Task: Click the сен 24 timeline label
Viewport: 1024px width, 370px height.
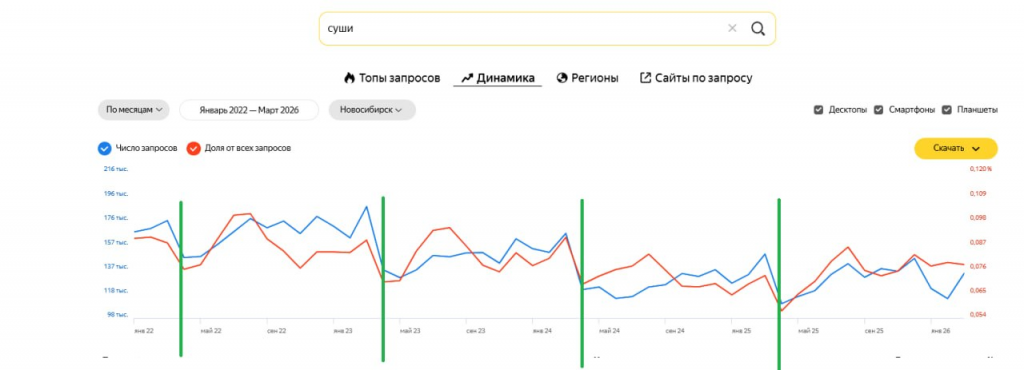Action: pyautogui.click(x=675, y=331)
